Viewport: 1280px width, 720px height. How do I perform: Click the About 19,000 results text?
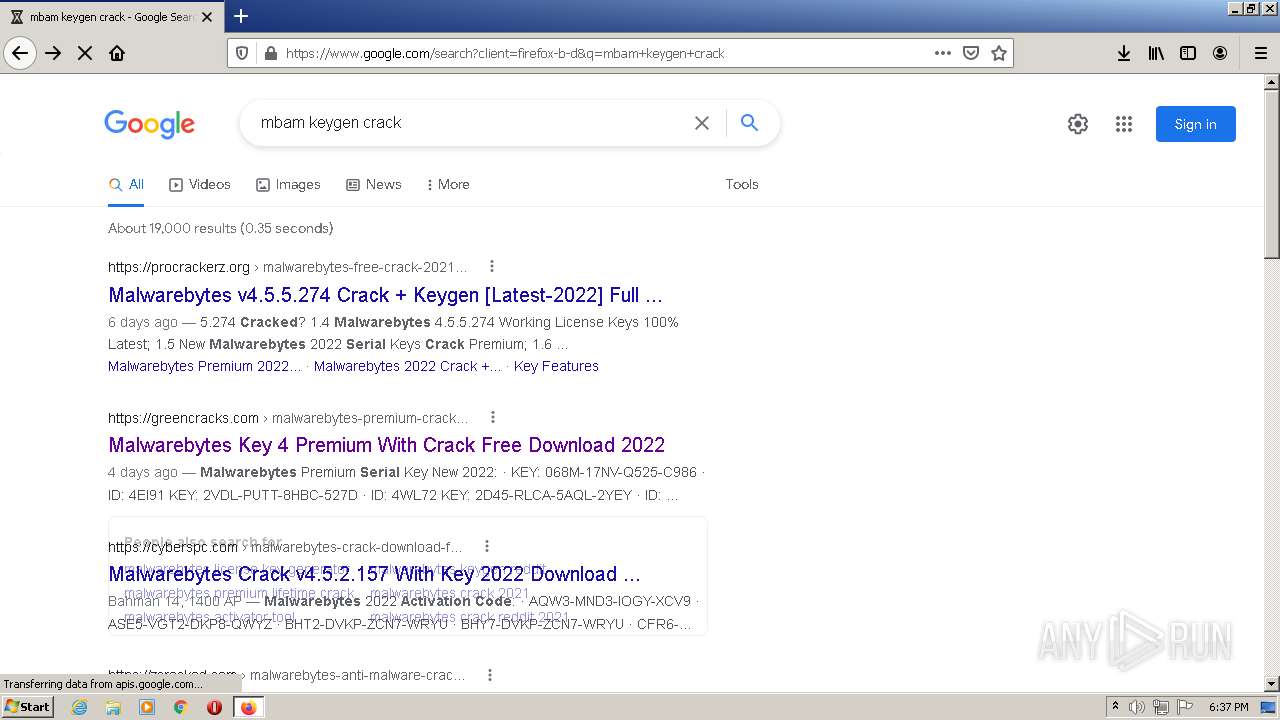pos(220,228)
